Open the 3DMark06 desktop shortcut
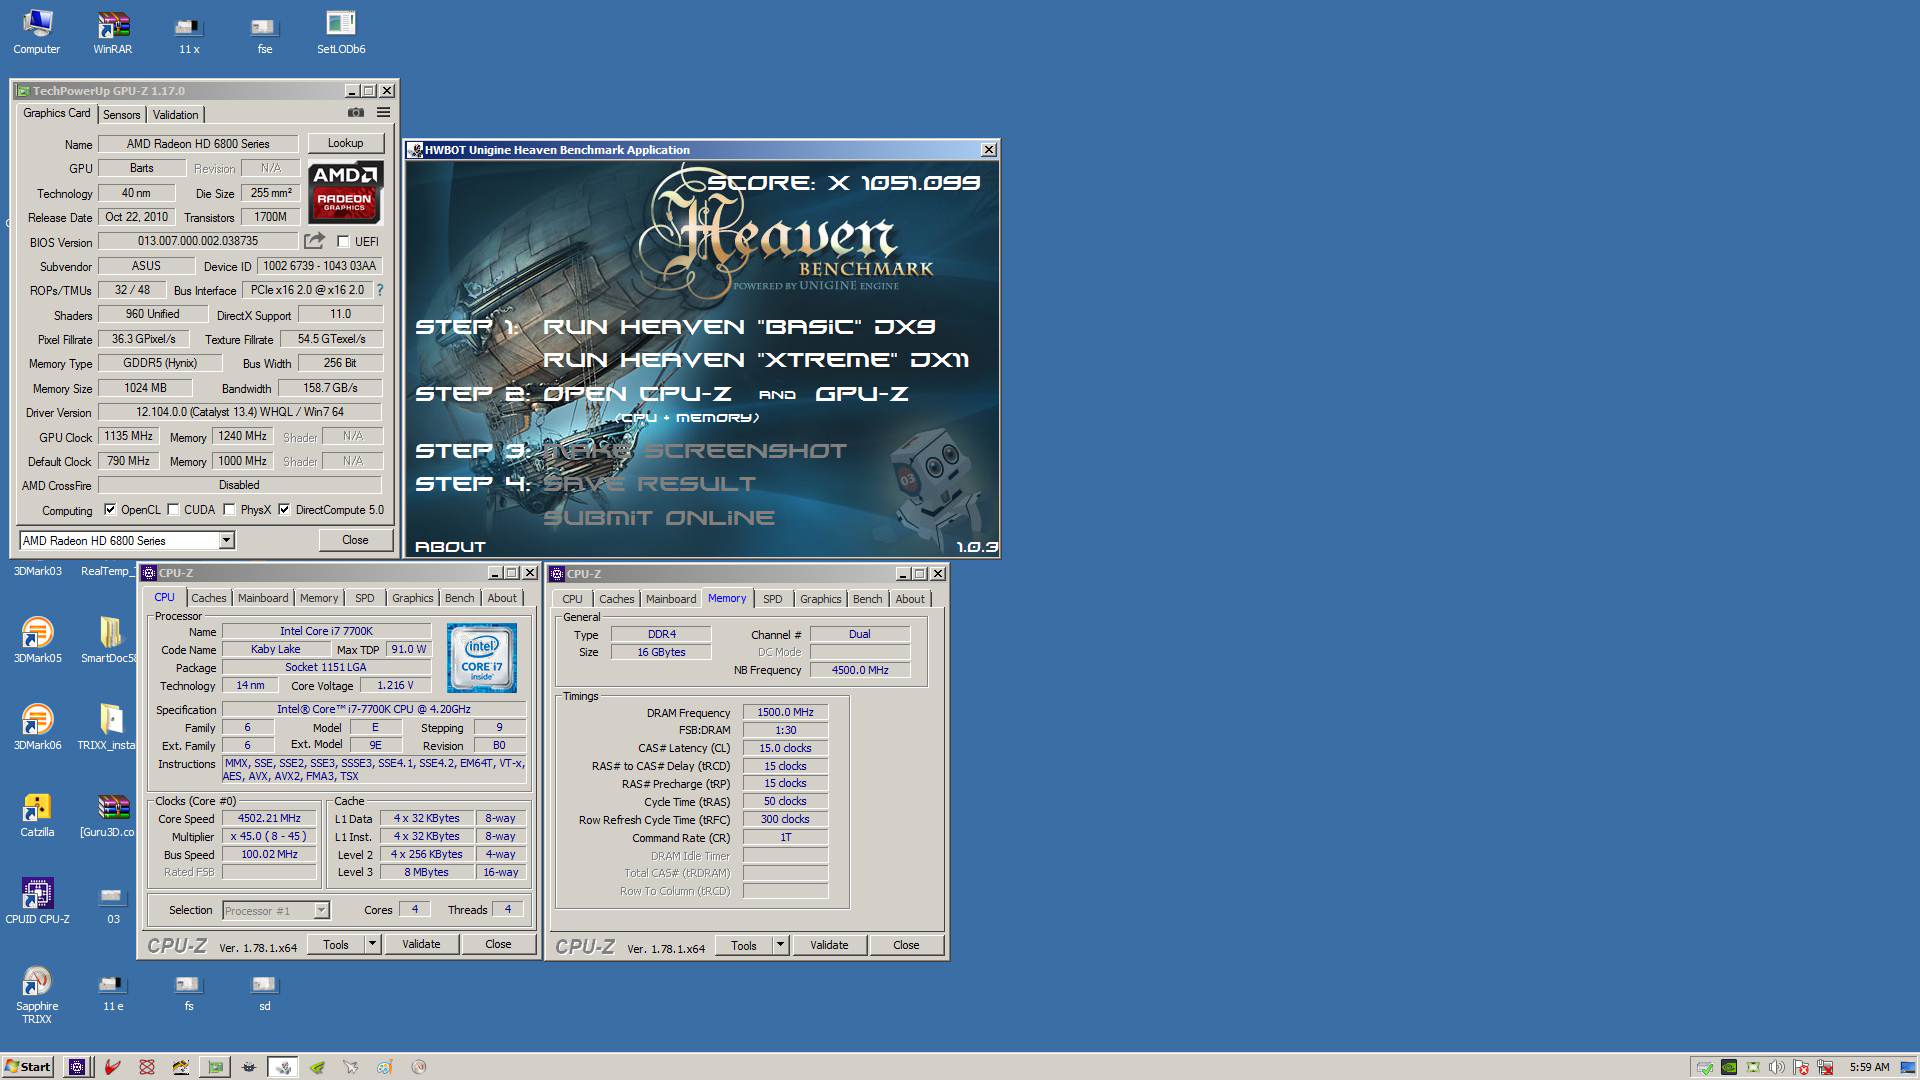The image size is (1920, 1080). click(x=37, y=727)
